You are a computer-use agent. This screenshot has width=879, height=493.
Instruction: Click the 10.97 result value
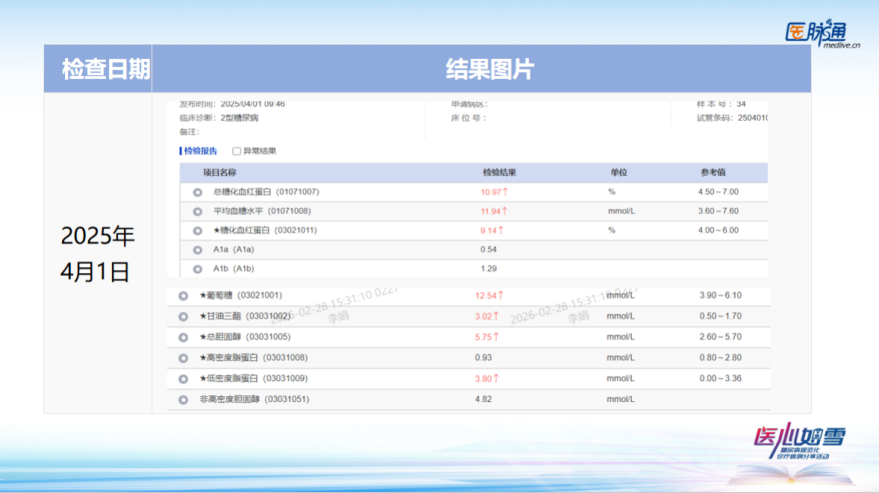[x=493, y=192]
